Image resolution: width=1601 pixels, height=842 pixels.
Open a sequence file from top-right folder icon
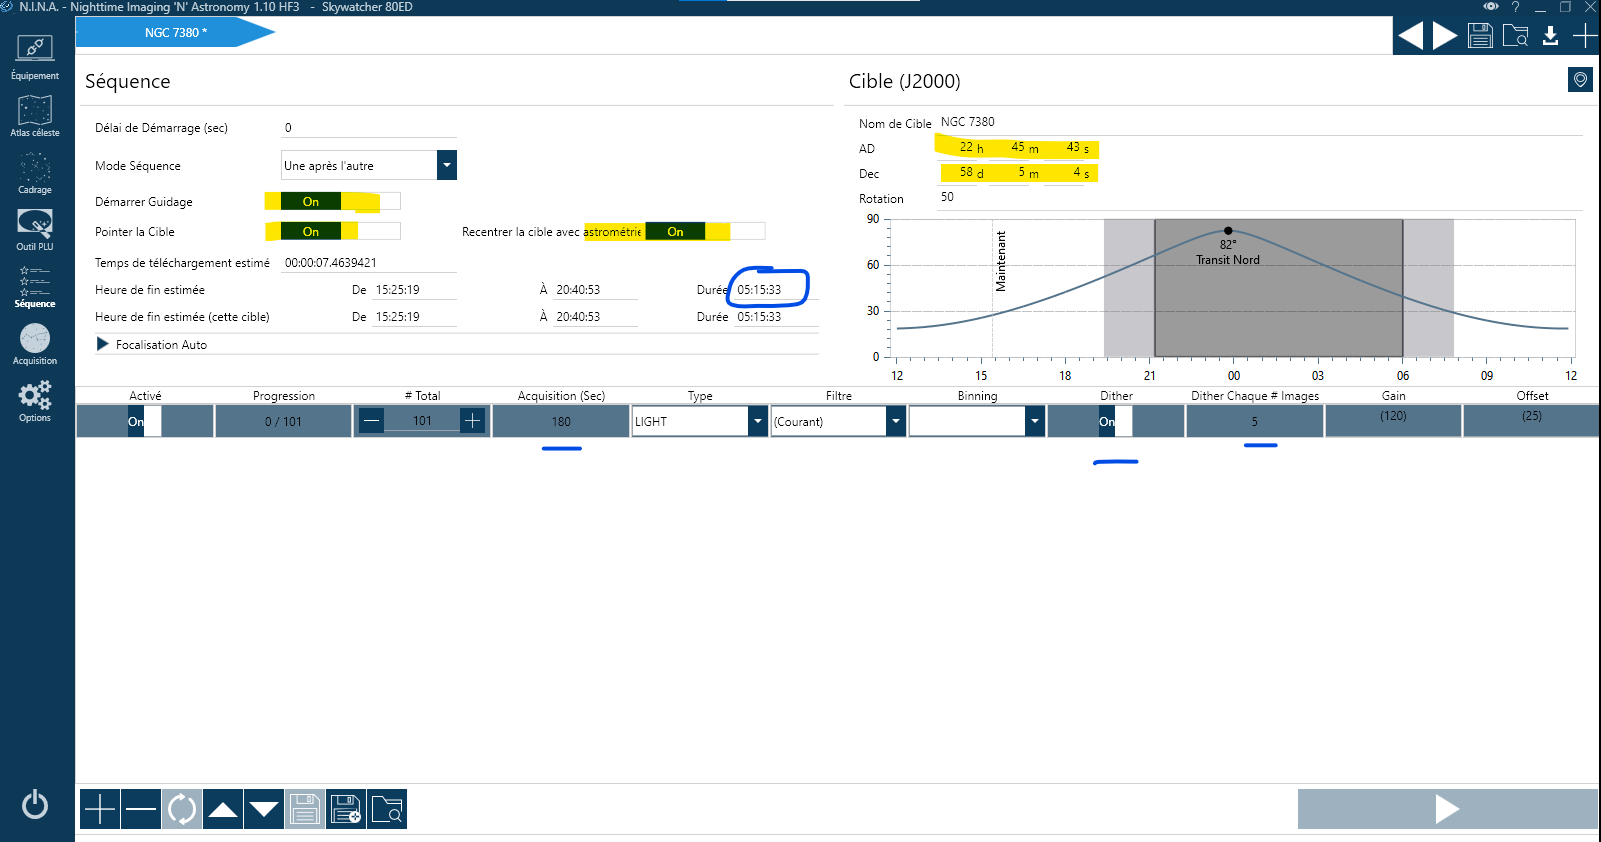point(1515,36)
